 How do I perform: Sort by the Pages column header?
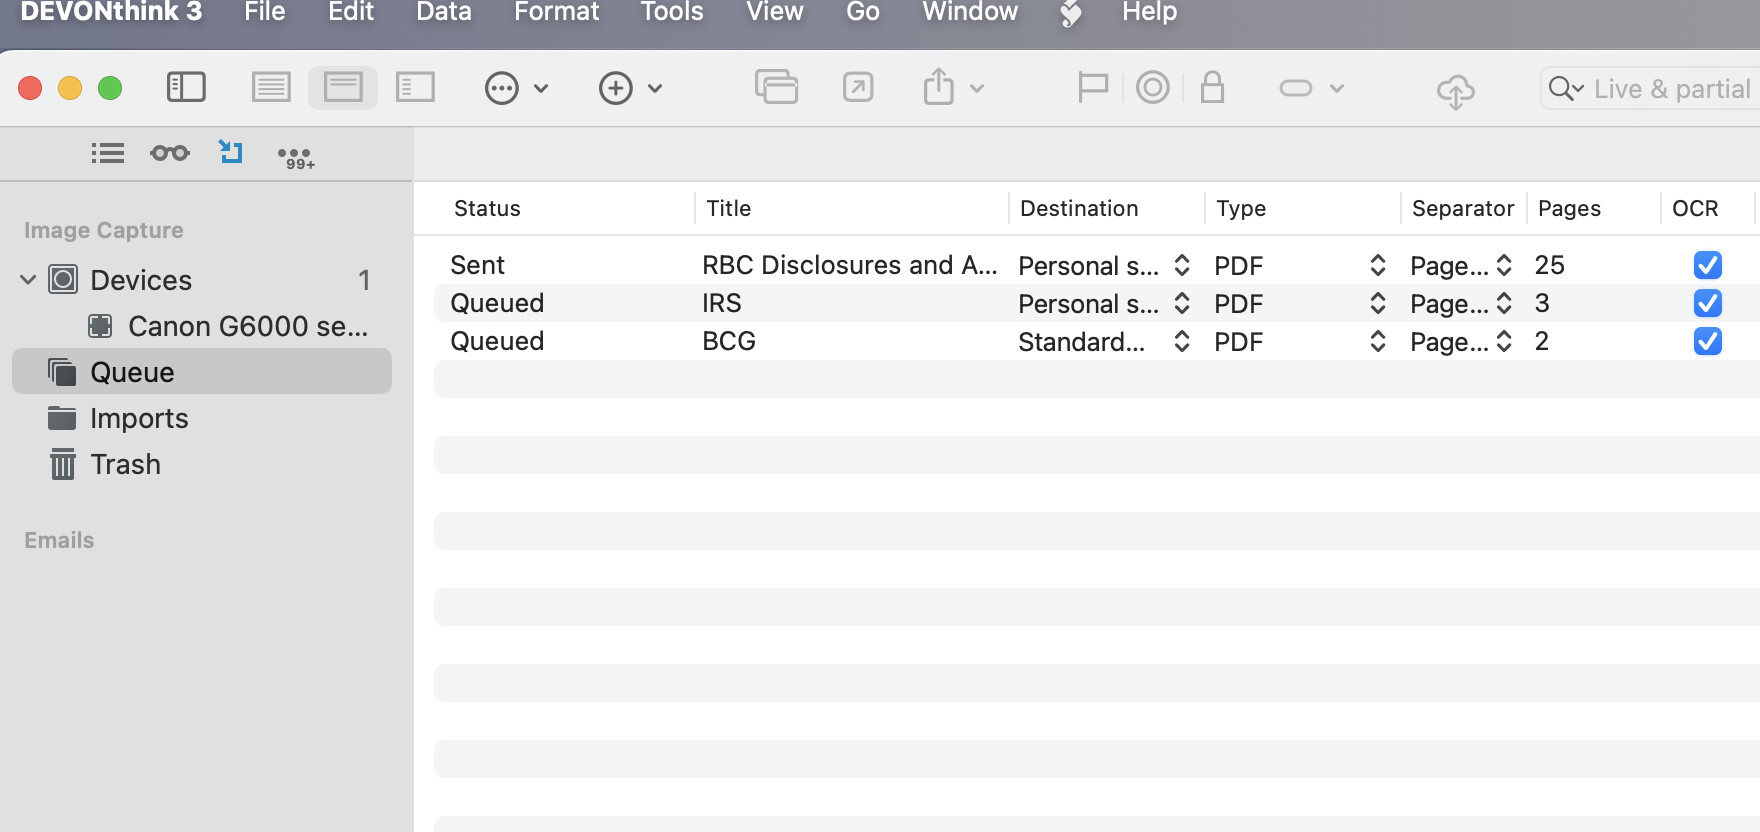[1568, 208]
